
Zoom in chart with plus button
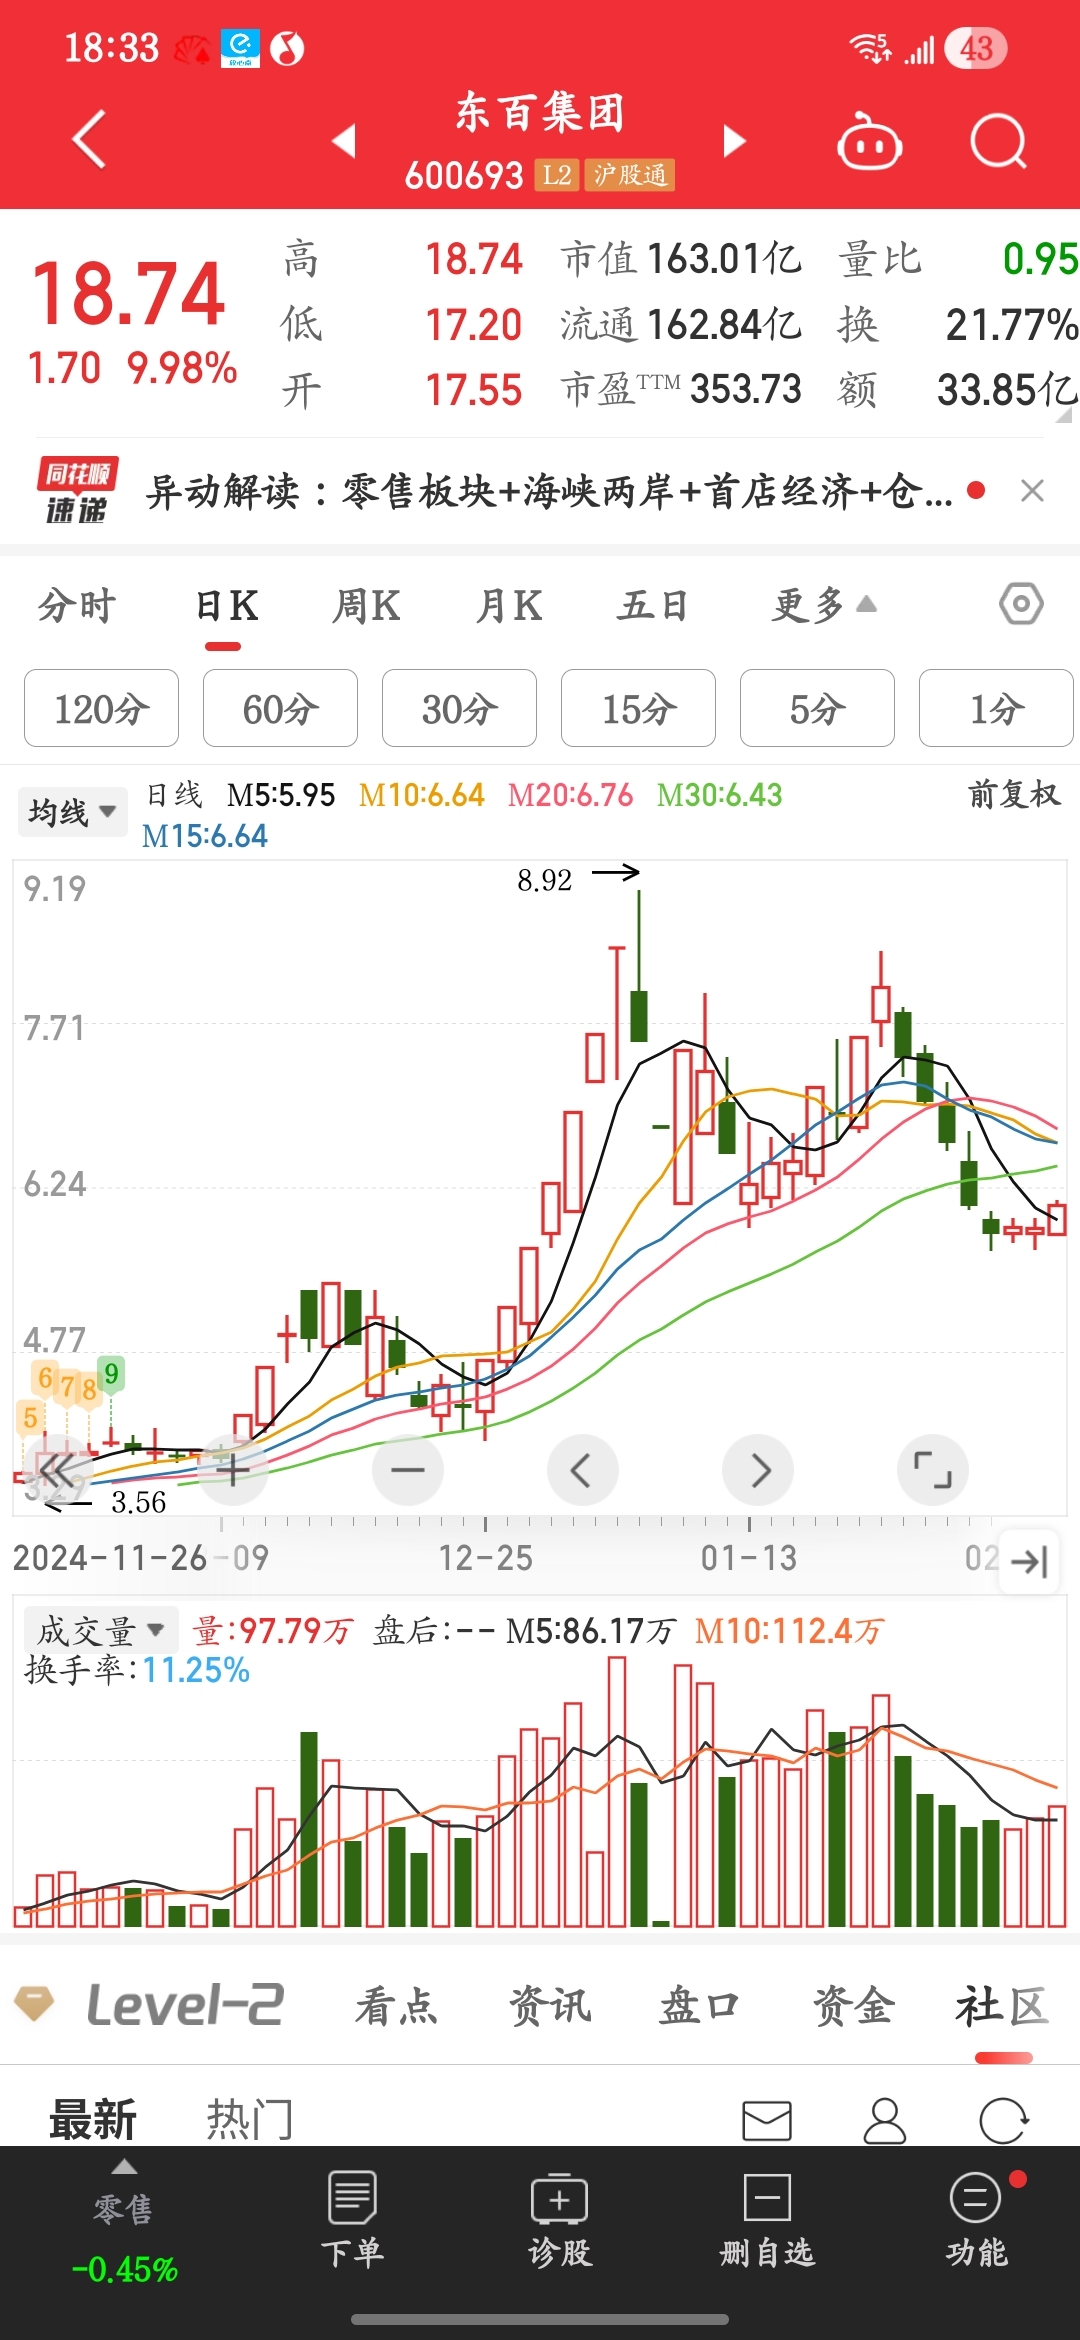(233, 1470)
